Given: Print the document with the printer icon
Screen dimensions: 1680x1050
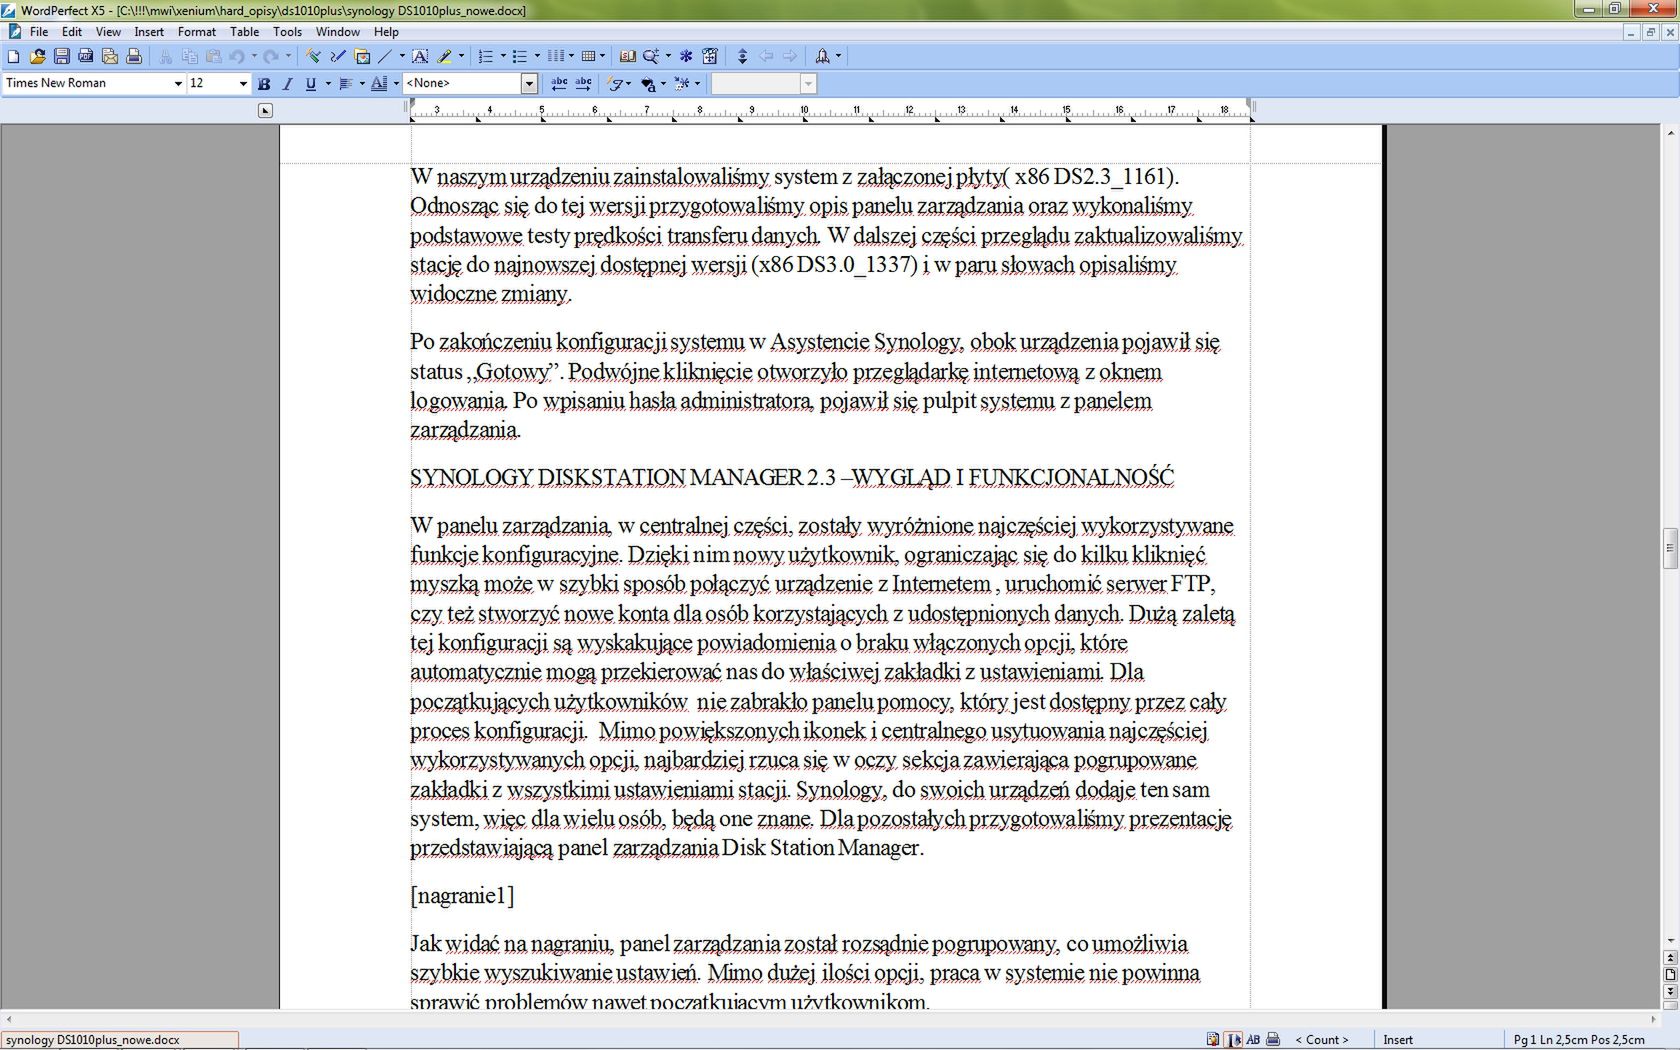Looking at the screenshot, I should point(133,57).
